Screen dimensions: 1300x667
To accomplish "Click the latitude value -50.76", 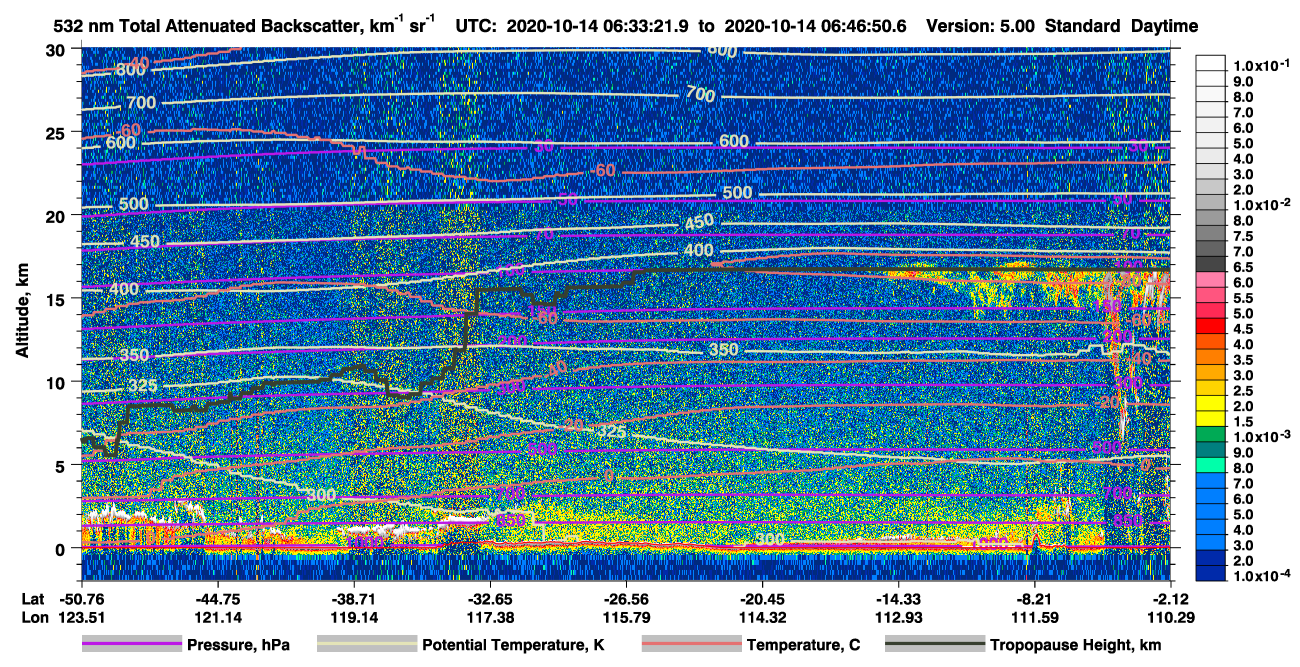I will coord(80,600).
